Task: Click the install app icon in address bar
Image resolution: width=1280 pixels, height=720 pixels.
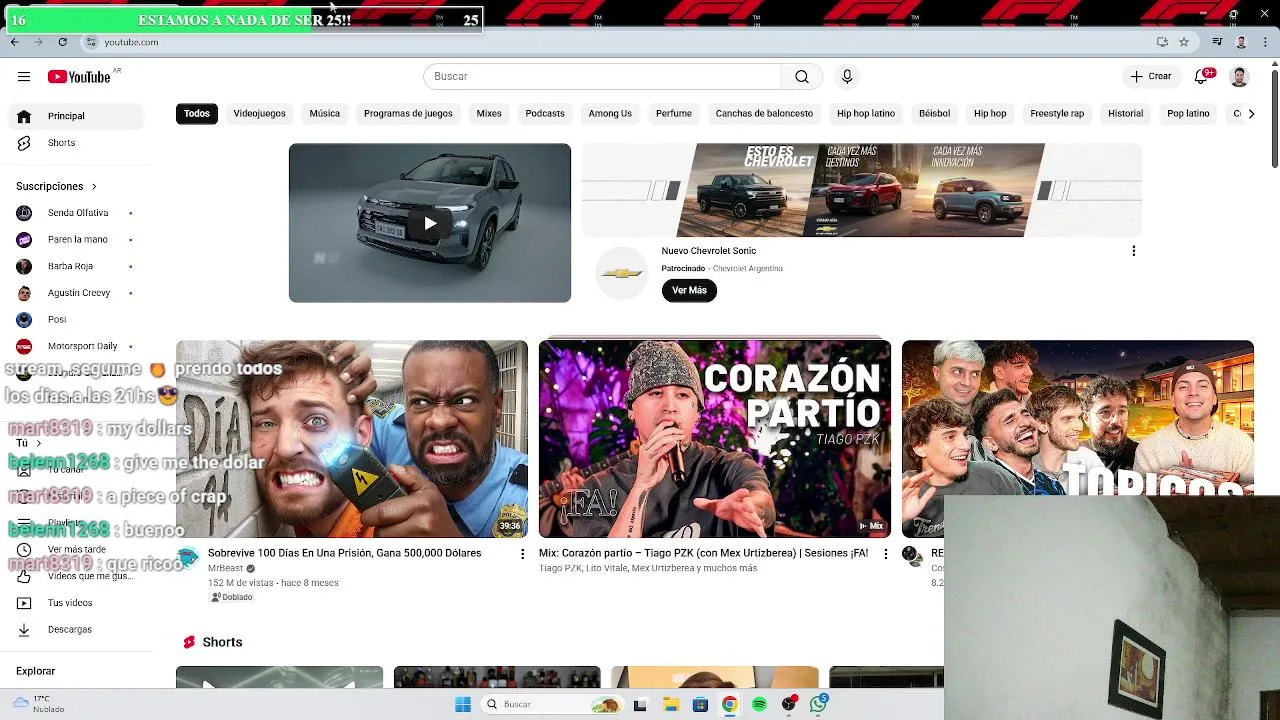Action: click(1162, 42)
